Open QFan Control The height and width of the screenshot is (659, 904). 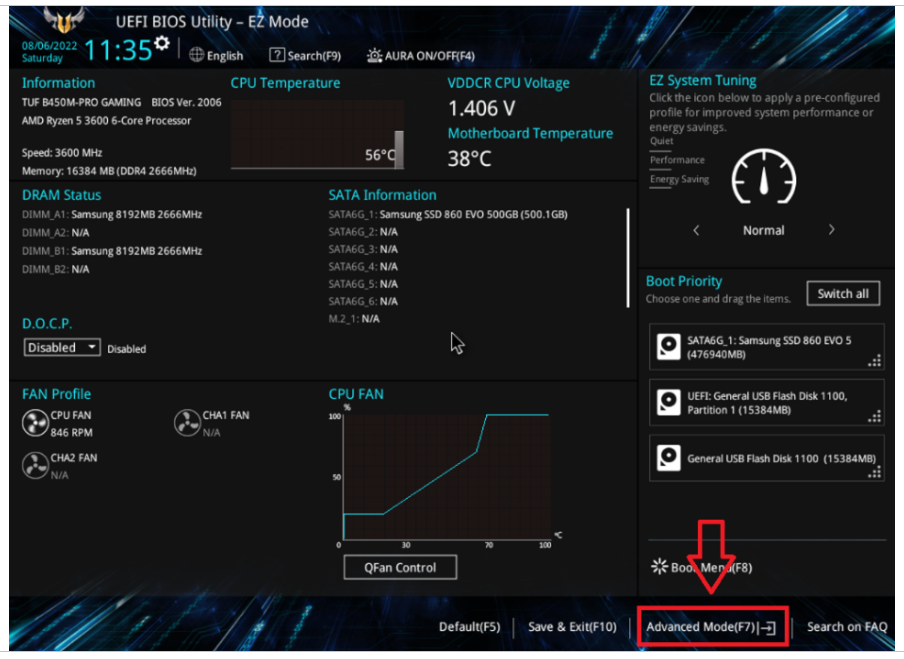click(x=400, y=567)
